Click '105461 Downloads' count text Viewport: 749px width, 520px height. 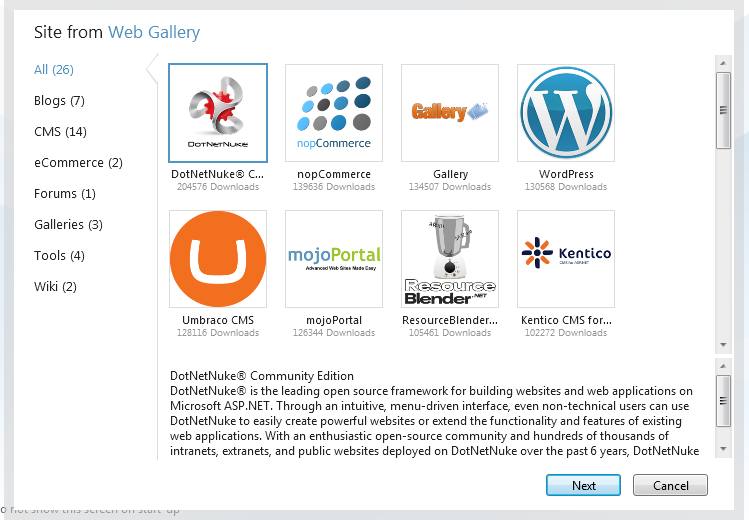450,333
